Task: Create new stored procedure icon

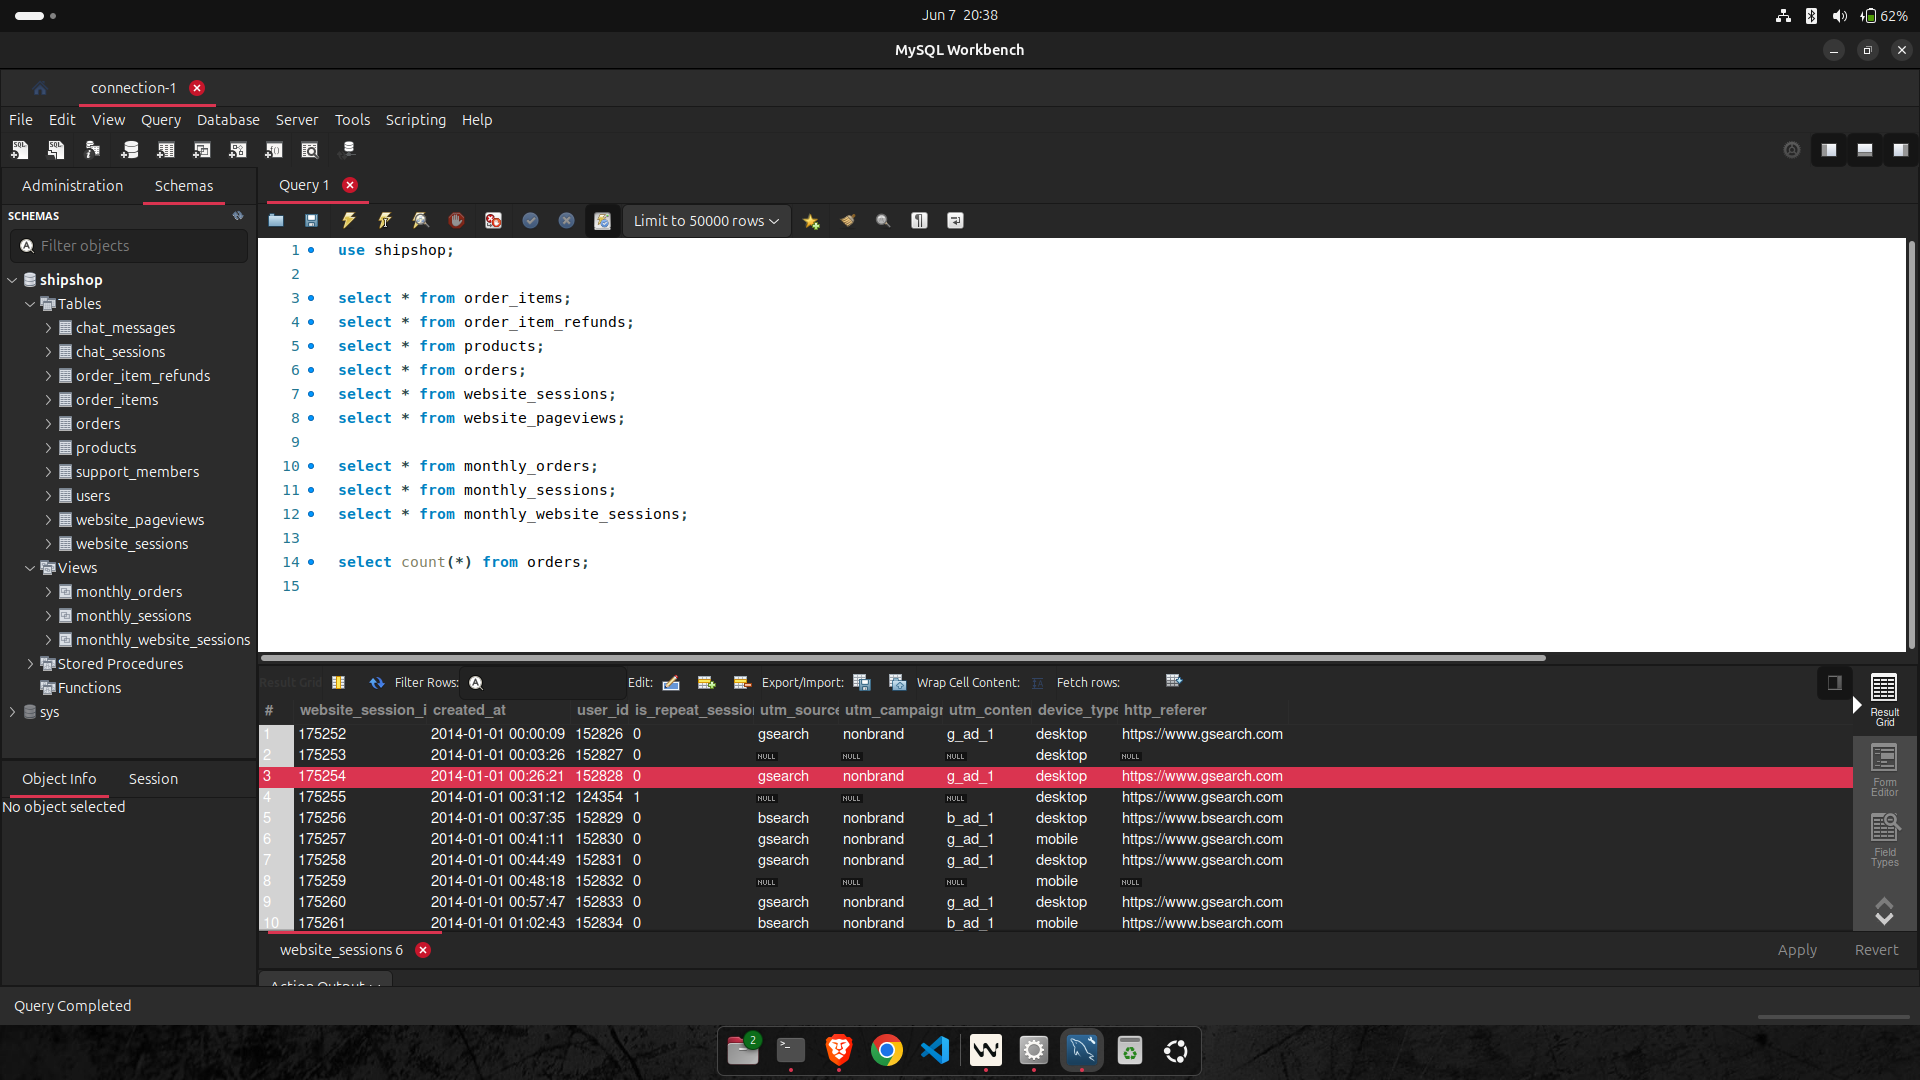Action: click(x=237, y=150)
